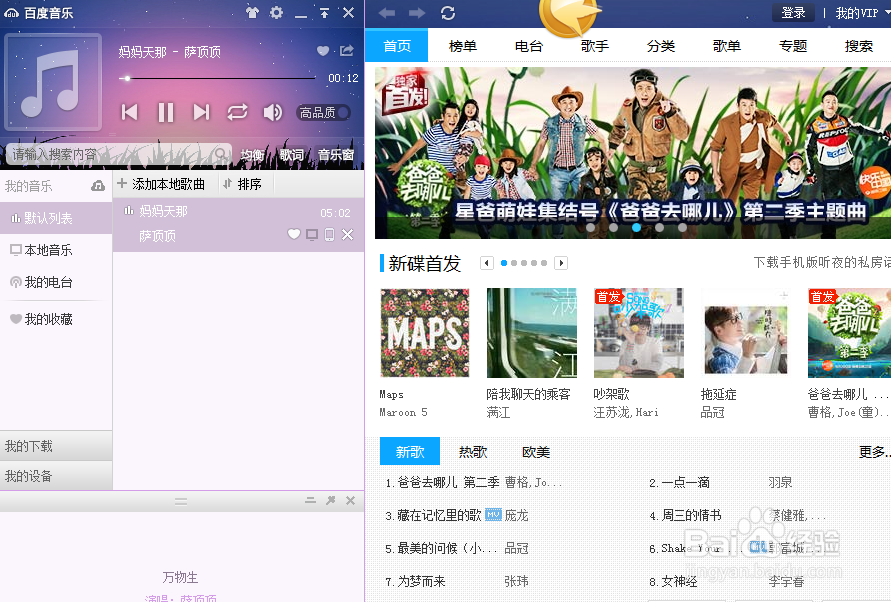The width and height of the screenshot is (891, 602).
Task: Open Maps album by Maroon 5
Action: (x=425, y=333)
